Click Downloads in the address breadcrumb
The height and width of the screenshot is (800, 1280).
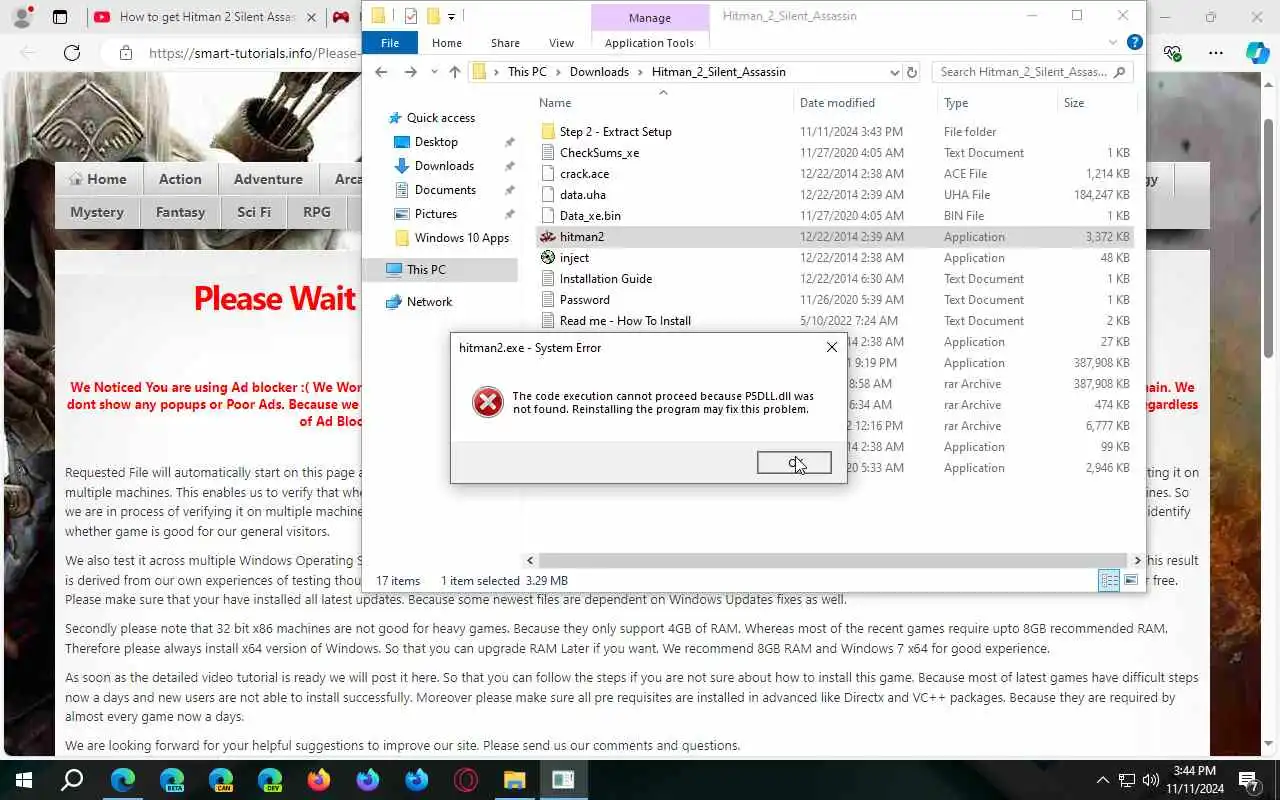(x=599, y=72)
